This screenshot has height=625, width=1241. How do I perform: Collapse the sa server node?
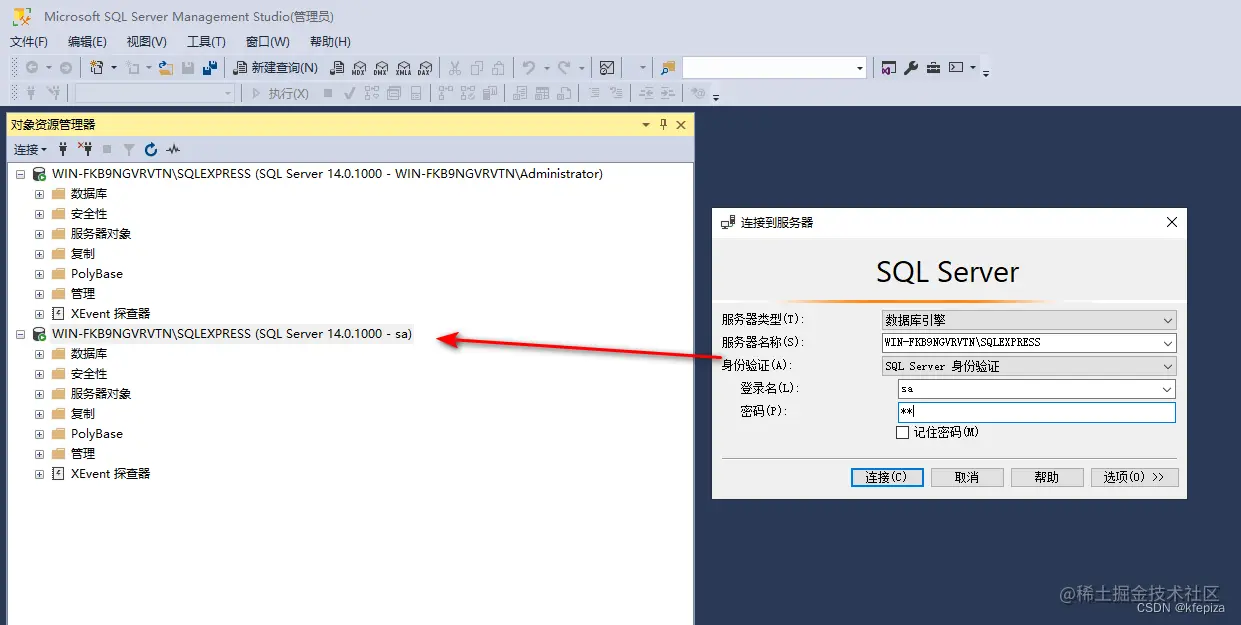20,334
